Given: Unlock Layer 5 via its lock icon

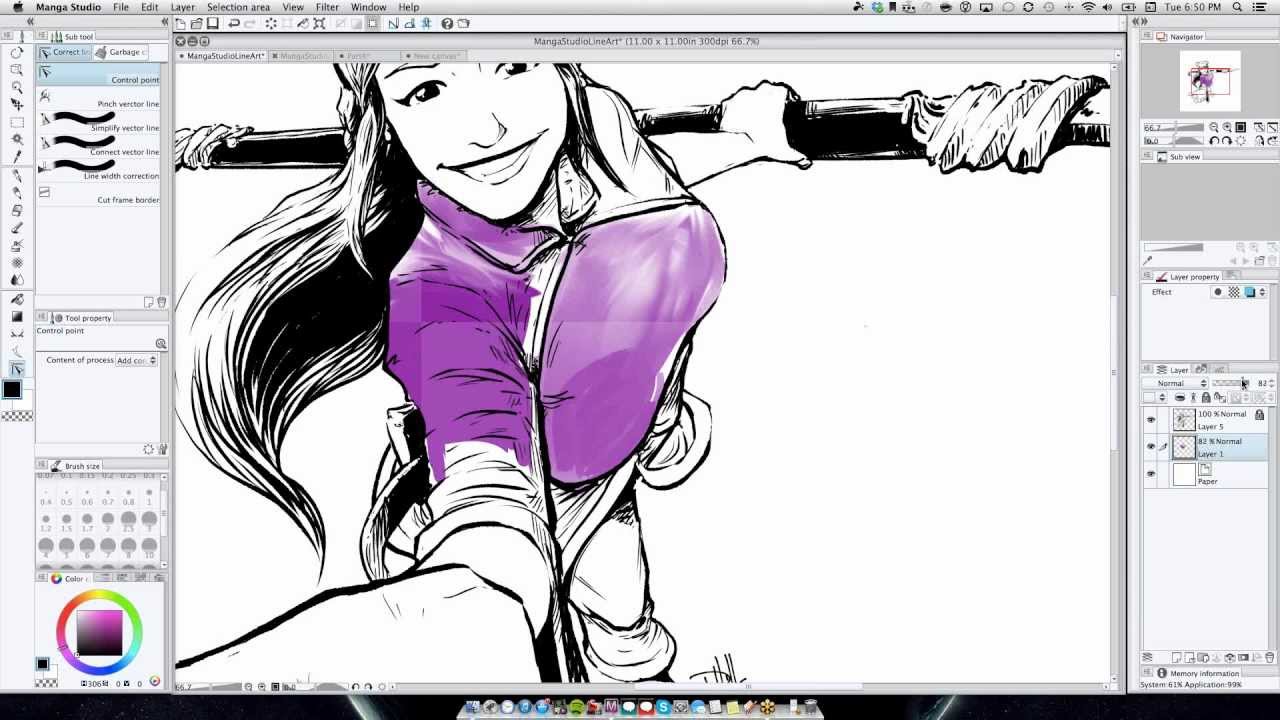Looking at the screenshot, I should pos(1260,415).
